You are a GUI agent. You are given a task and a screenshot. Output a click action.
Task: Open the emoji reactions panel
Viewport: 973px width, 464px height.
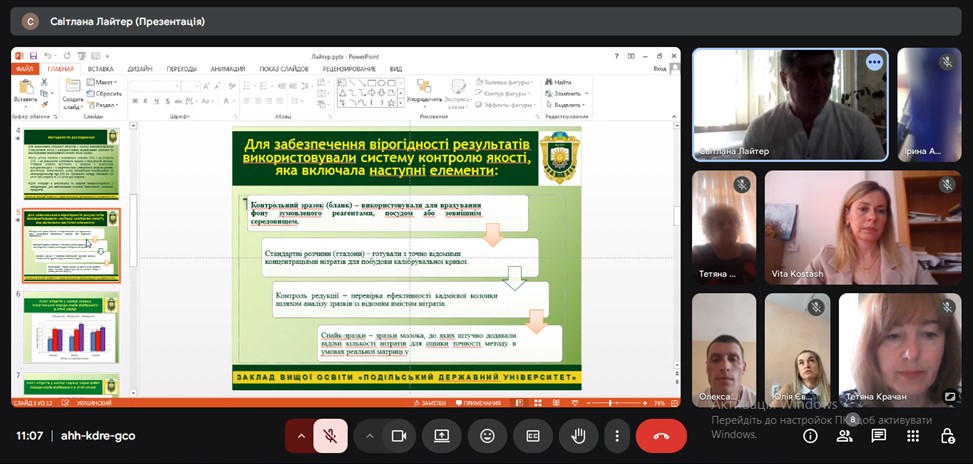[487, 436]
